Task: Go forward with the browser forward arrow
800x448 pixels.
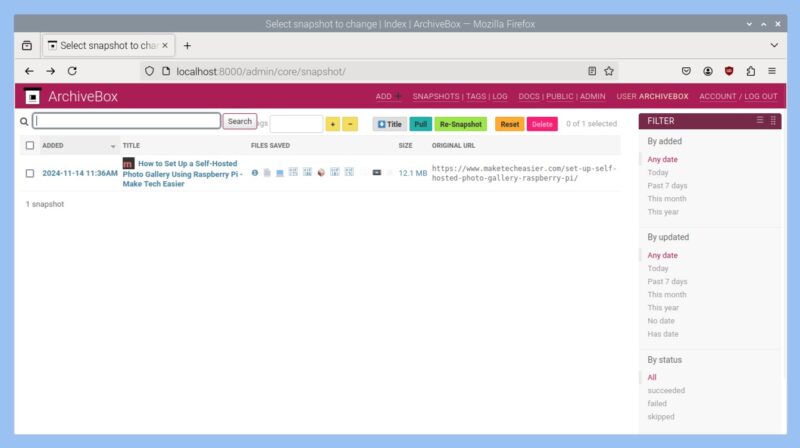Action: (51, 71)
